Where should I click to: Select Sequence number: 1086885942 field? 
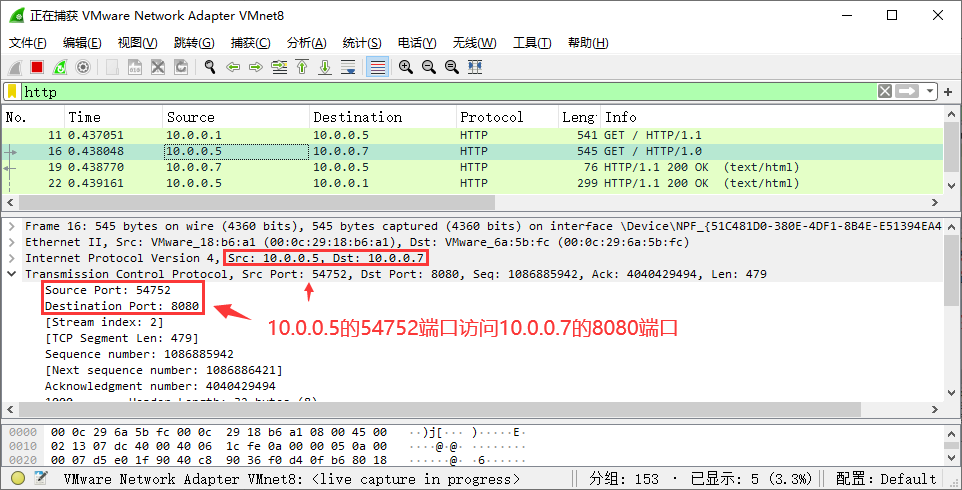tap(139, 354)
